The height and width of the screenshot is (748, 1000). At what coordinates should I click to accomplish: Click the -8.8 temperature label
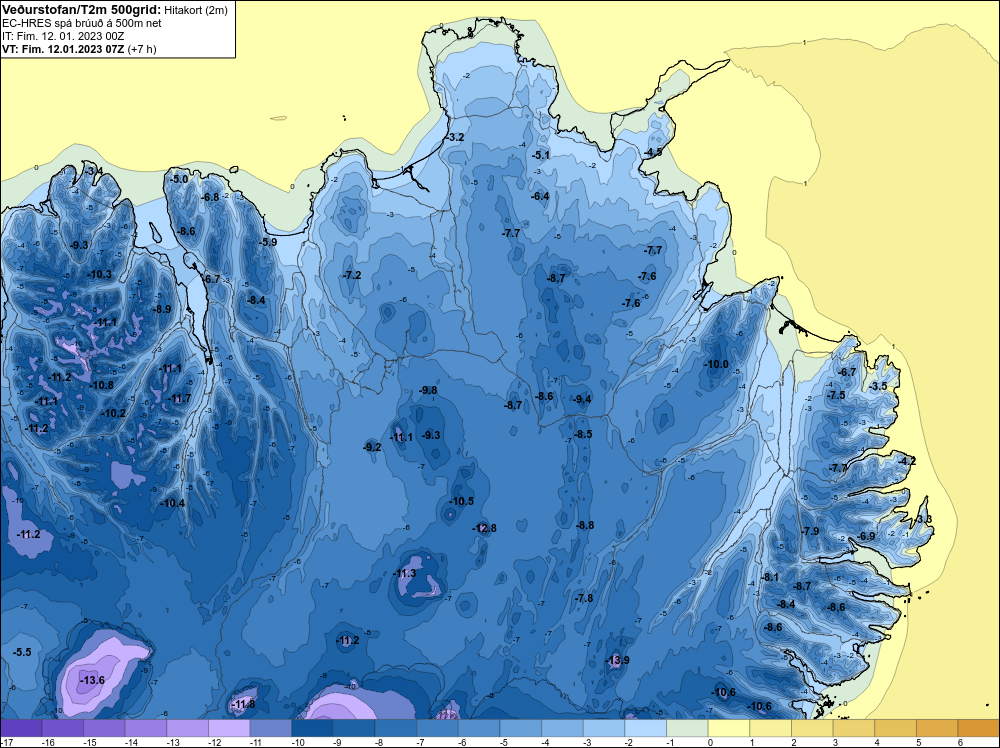point(585,525)
